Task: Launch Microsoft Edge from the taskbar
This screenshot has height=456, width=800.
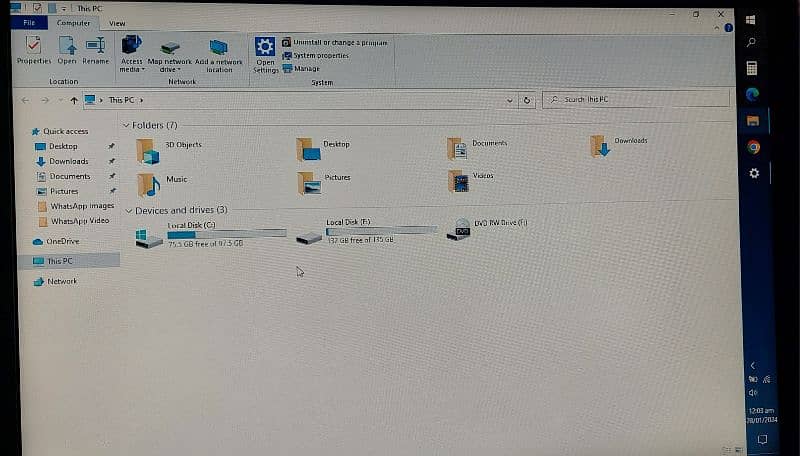Action: (753, 94)
